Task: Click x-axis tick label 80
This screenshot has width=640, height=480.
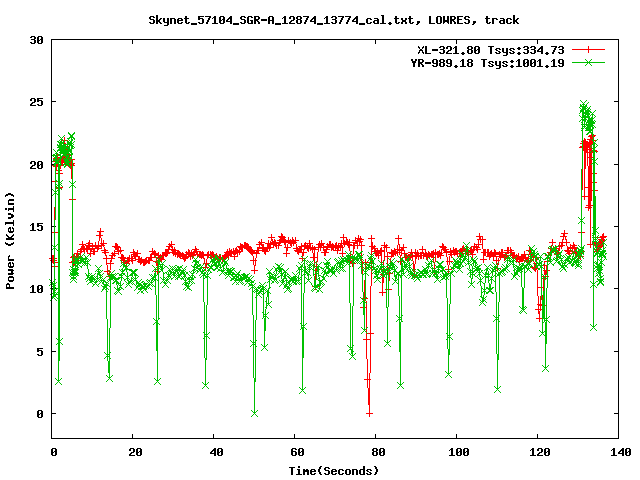Action: (x=378, y=452)
